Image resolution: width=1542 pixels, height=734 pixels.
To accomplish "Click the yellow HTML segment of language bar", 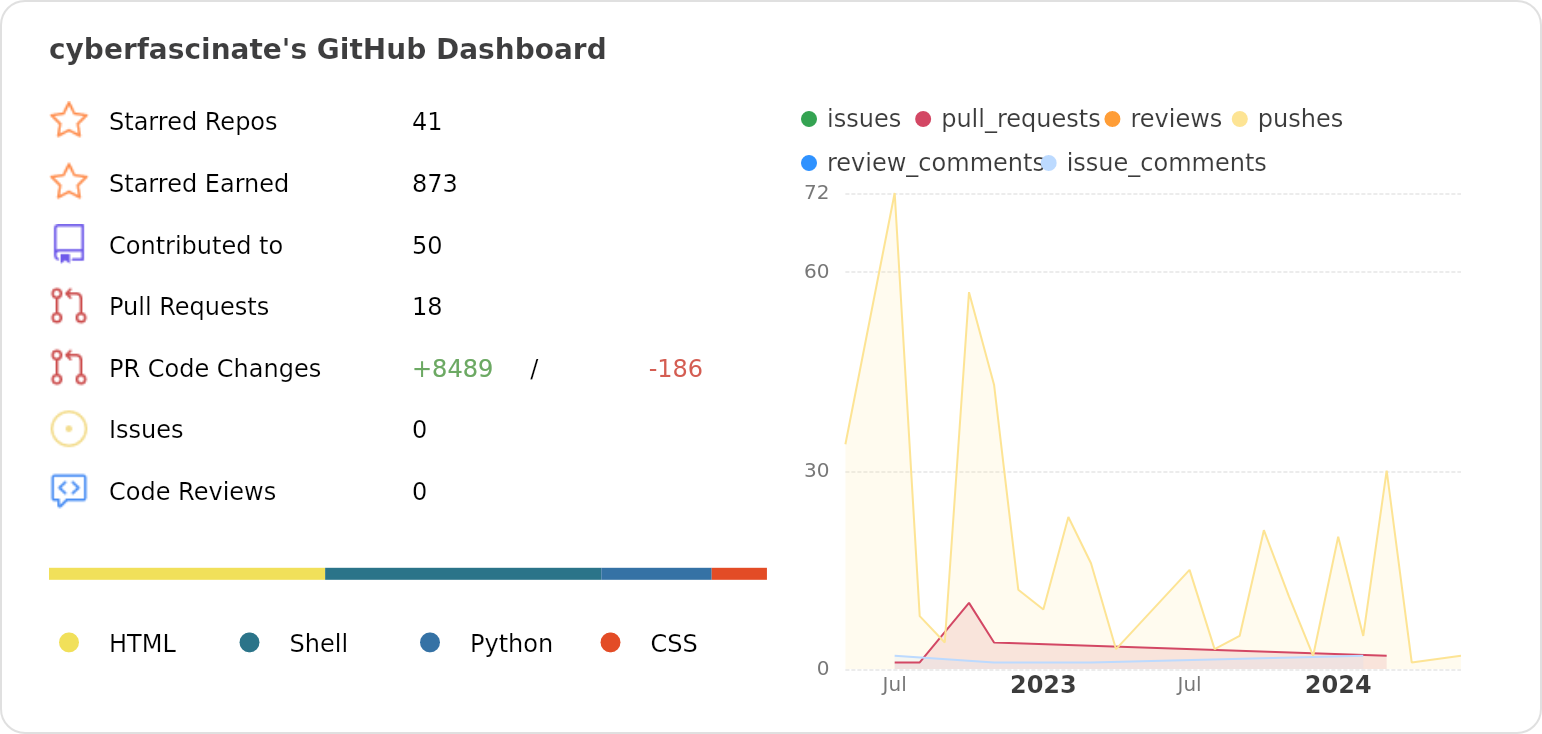I will (x=187, y=574).
